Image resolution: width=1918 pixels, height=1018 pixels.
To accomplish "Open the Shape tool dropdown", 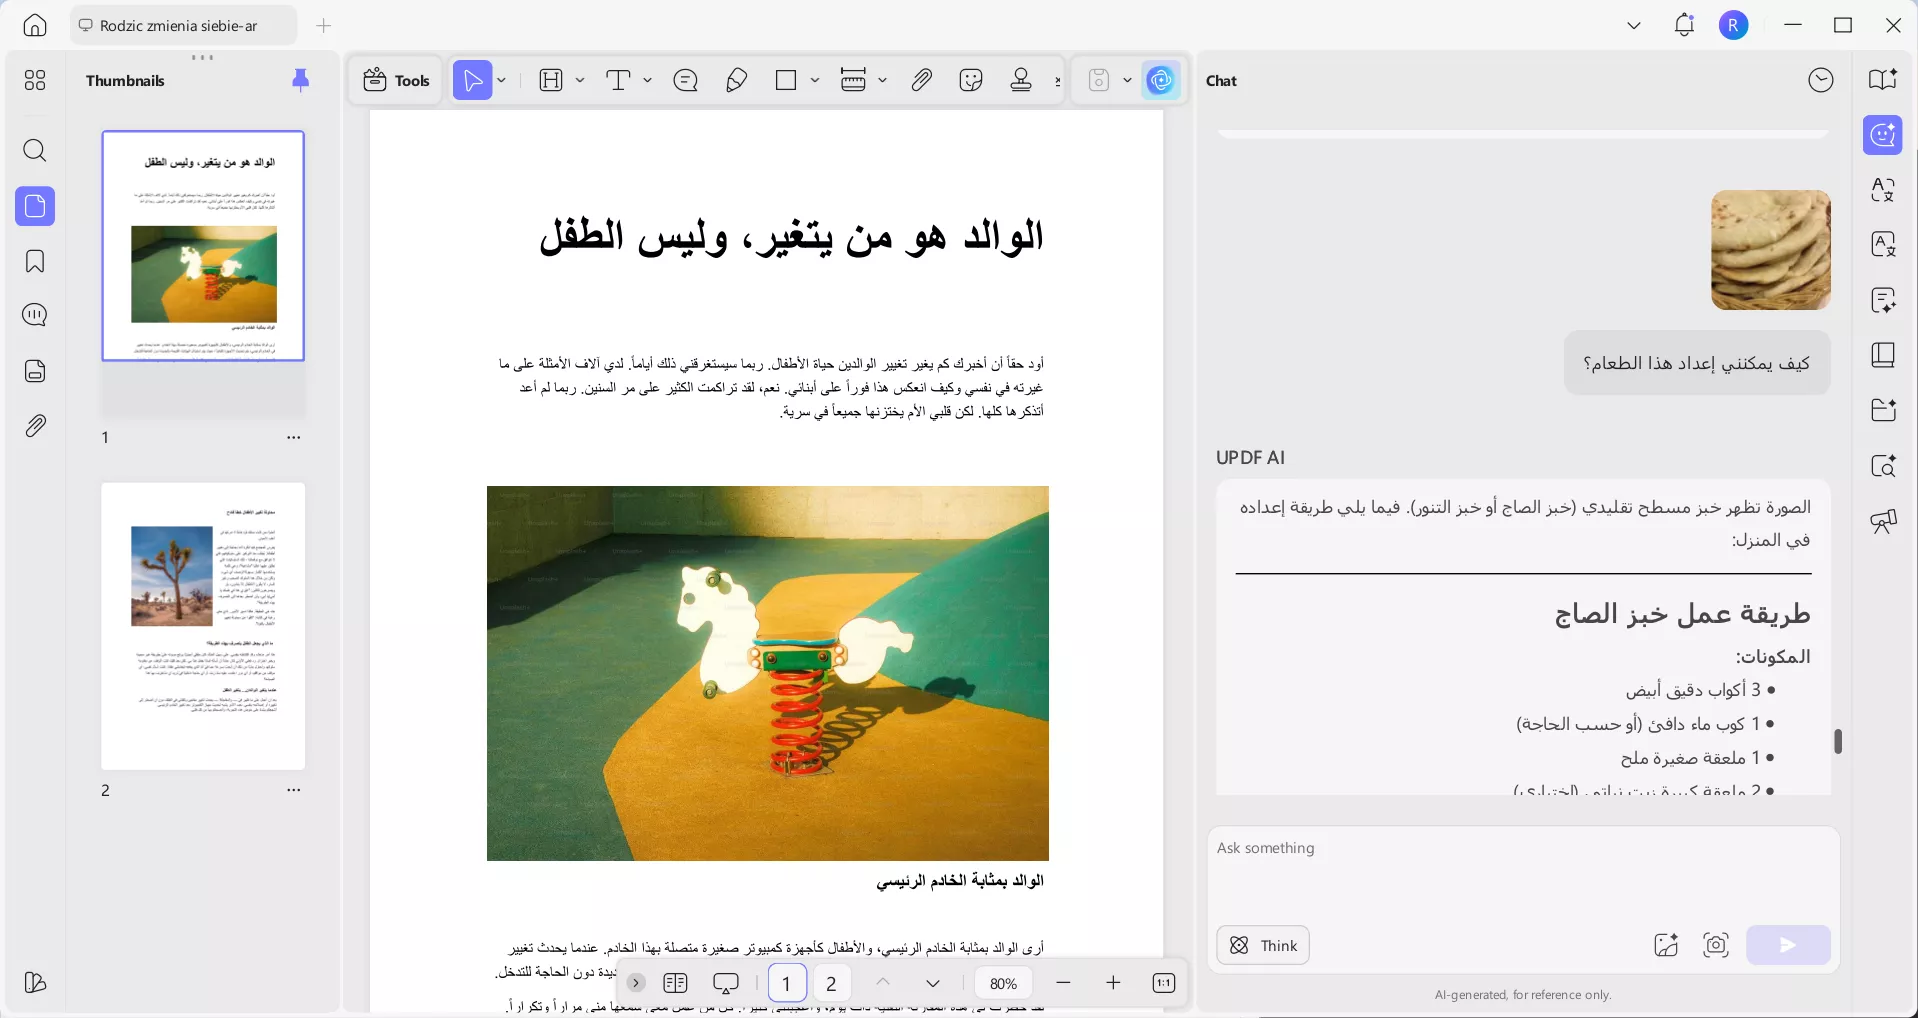I will [x=813, y=80].
